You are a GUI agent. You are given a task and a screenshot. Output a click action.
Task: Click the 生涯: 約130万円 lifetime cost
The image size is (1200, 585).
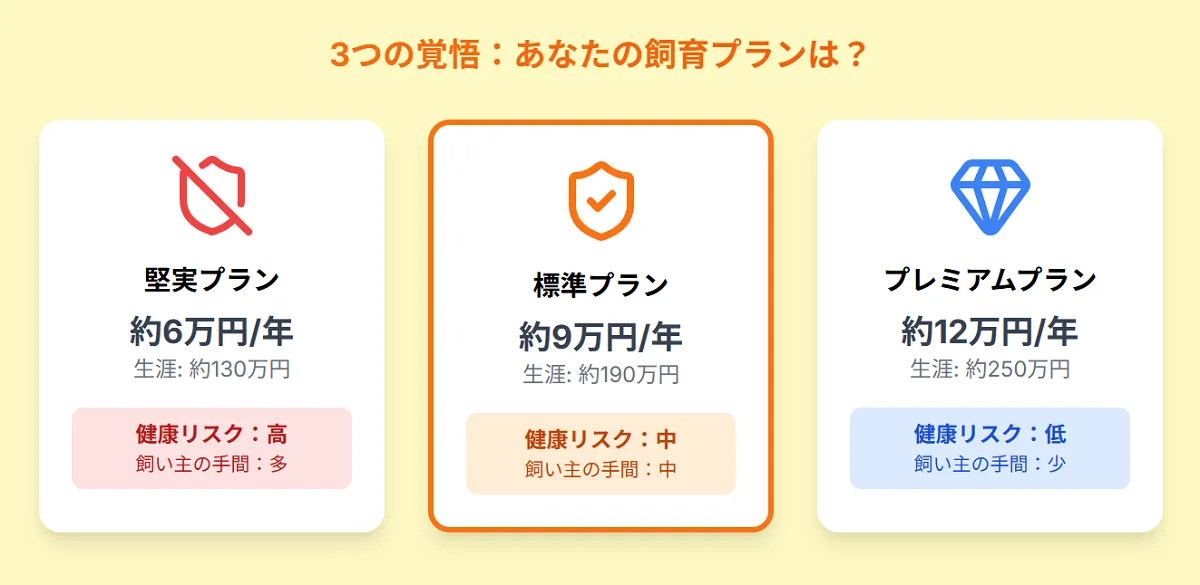[x=212, y=369]
